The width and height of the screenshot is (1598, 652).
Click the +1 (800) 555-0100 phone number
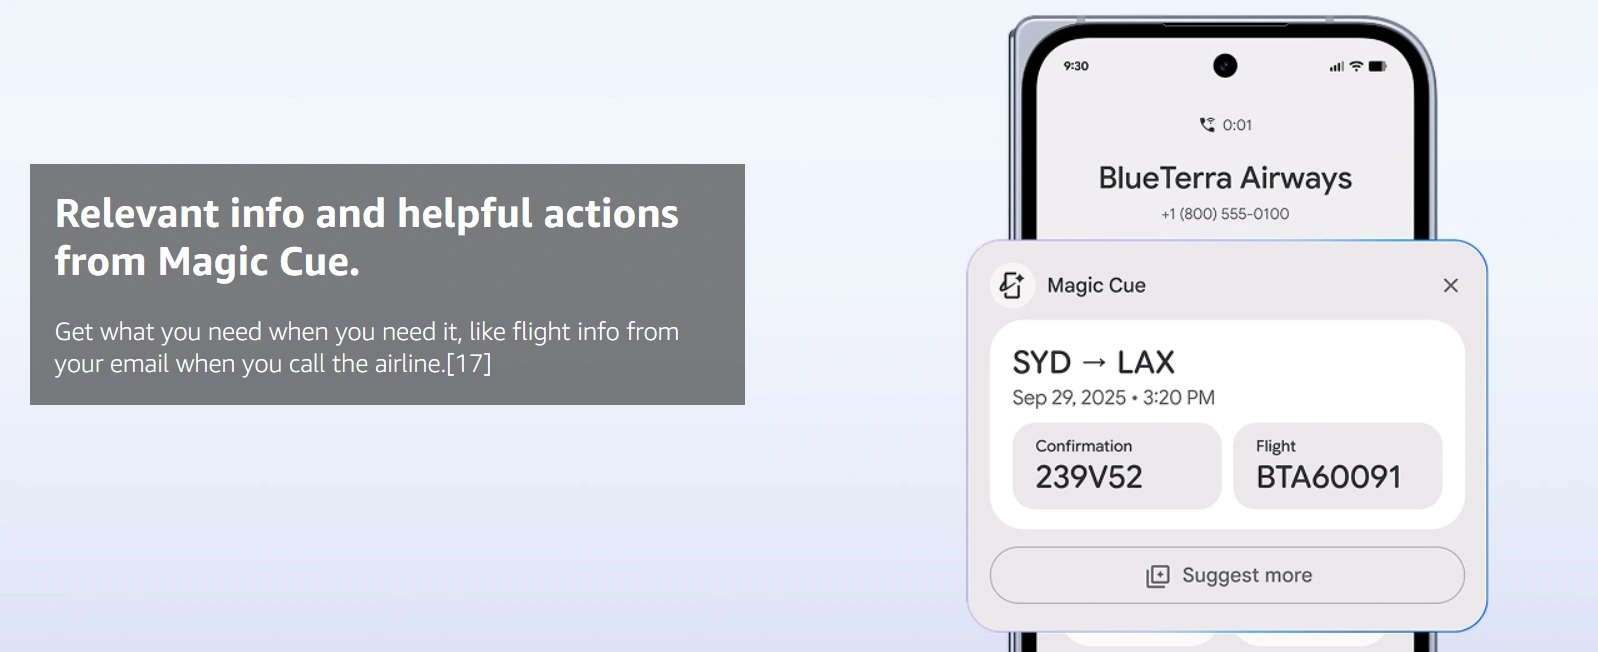[1225, 214]
